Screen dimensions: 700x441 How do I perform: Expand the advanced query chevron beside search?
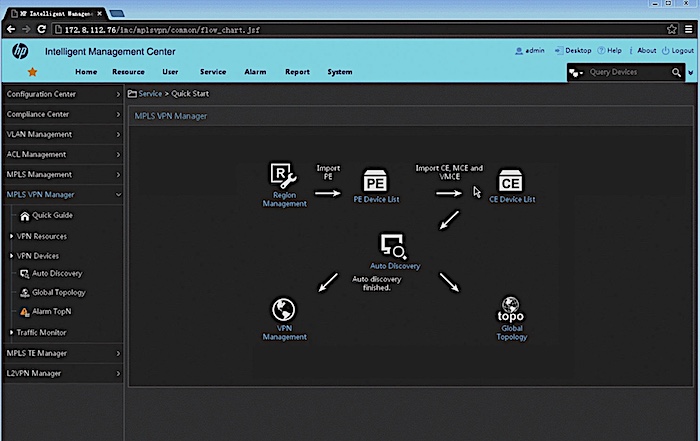(691, 73)
